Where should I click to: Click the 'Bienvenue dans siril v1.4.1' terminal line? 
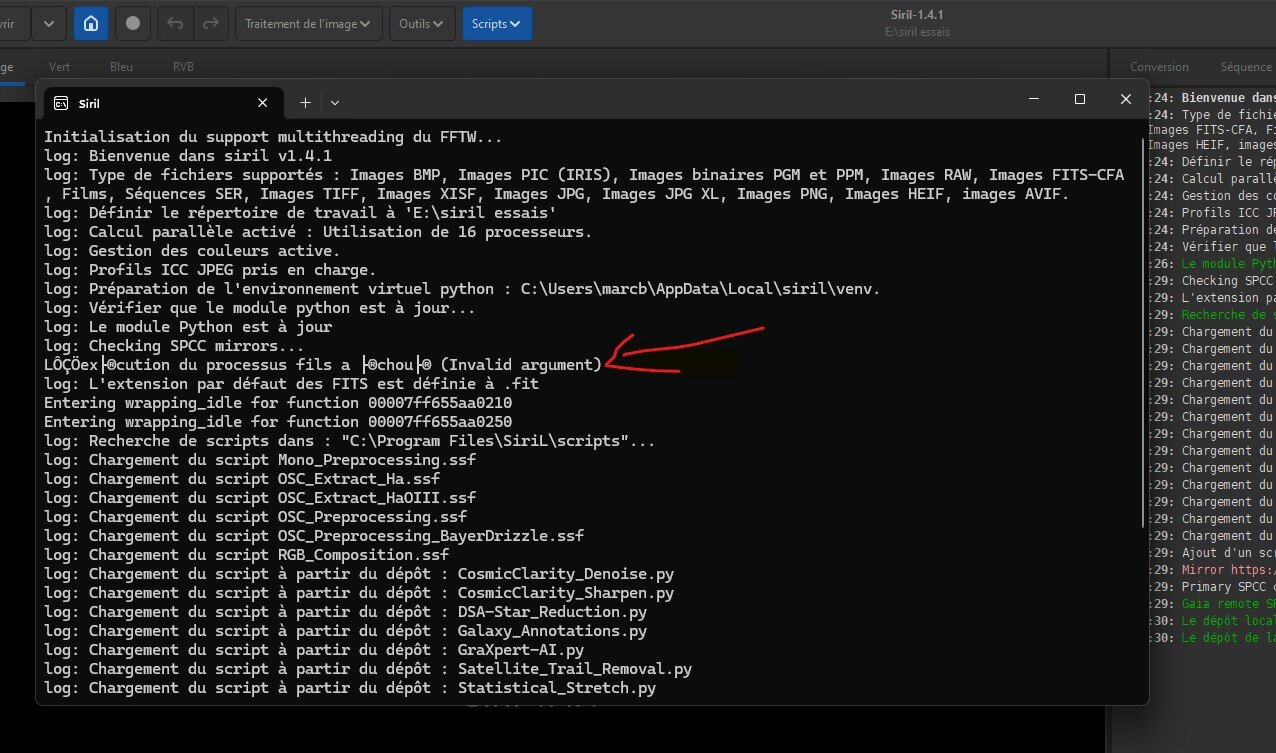188,156
